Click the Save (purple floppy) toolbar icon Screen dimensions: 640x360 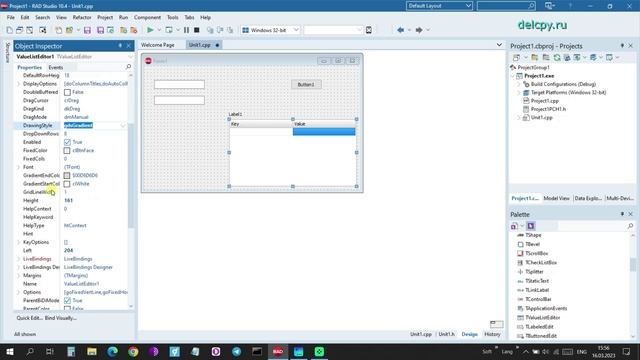coord(87,30)
